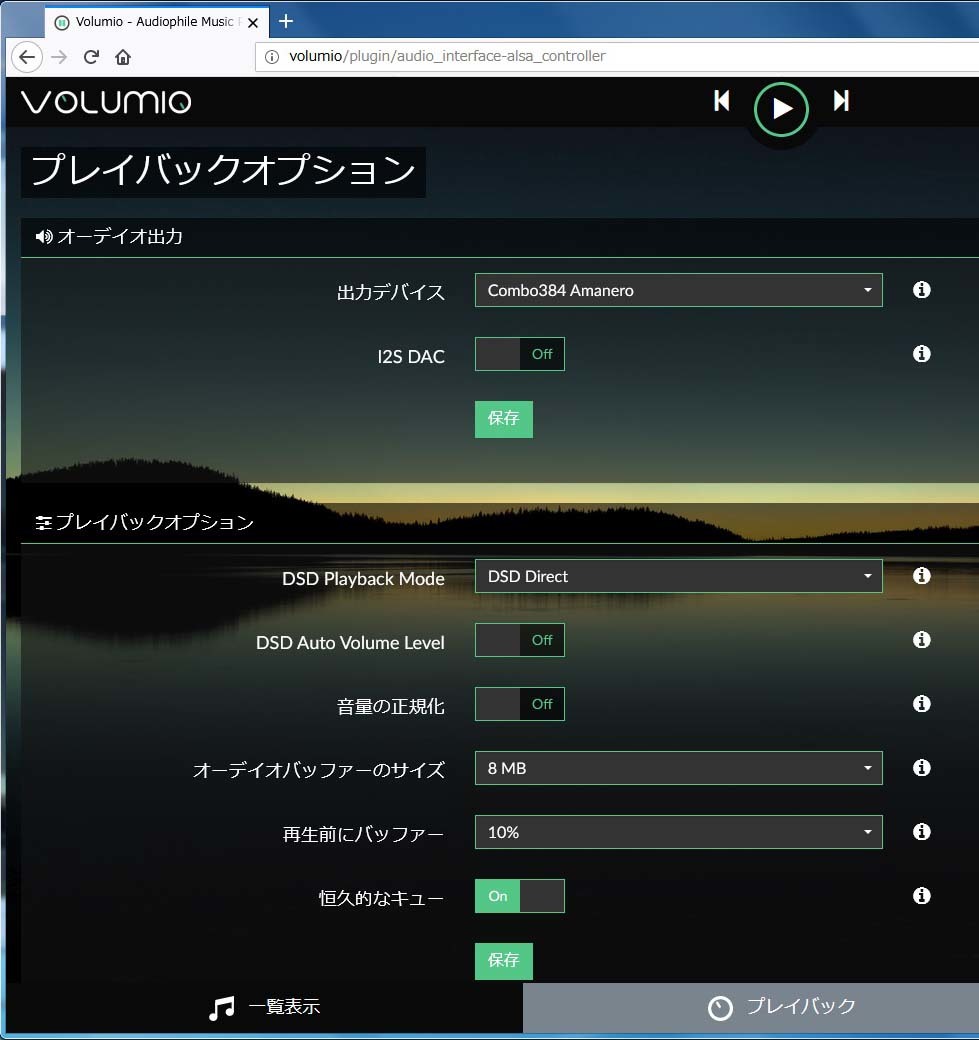Open info icon for DSD Playback Mode

(922, 576)
